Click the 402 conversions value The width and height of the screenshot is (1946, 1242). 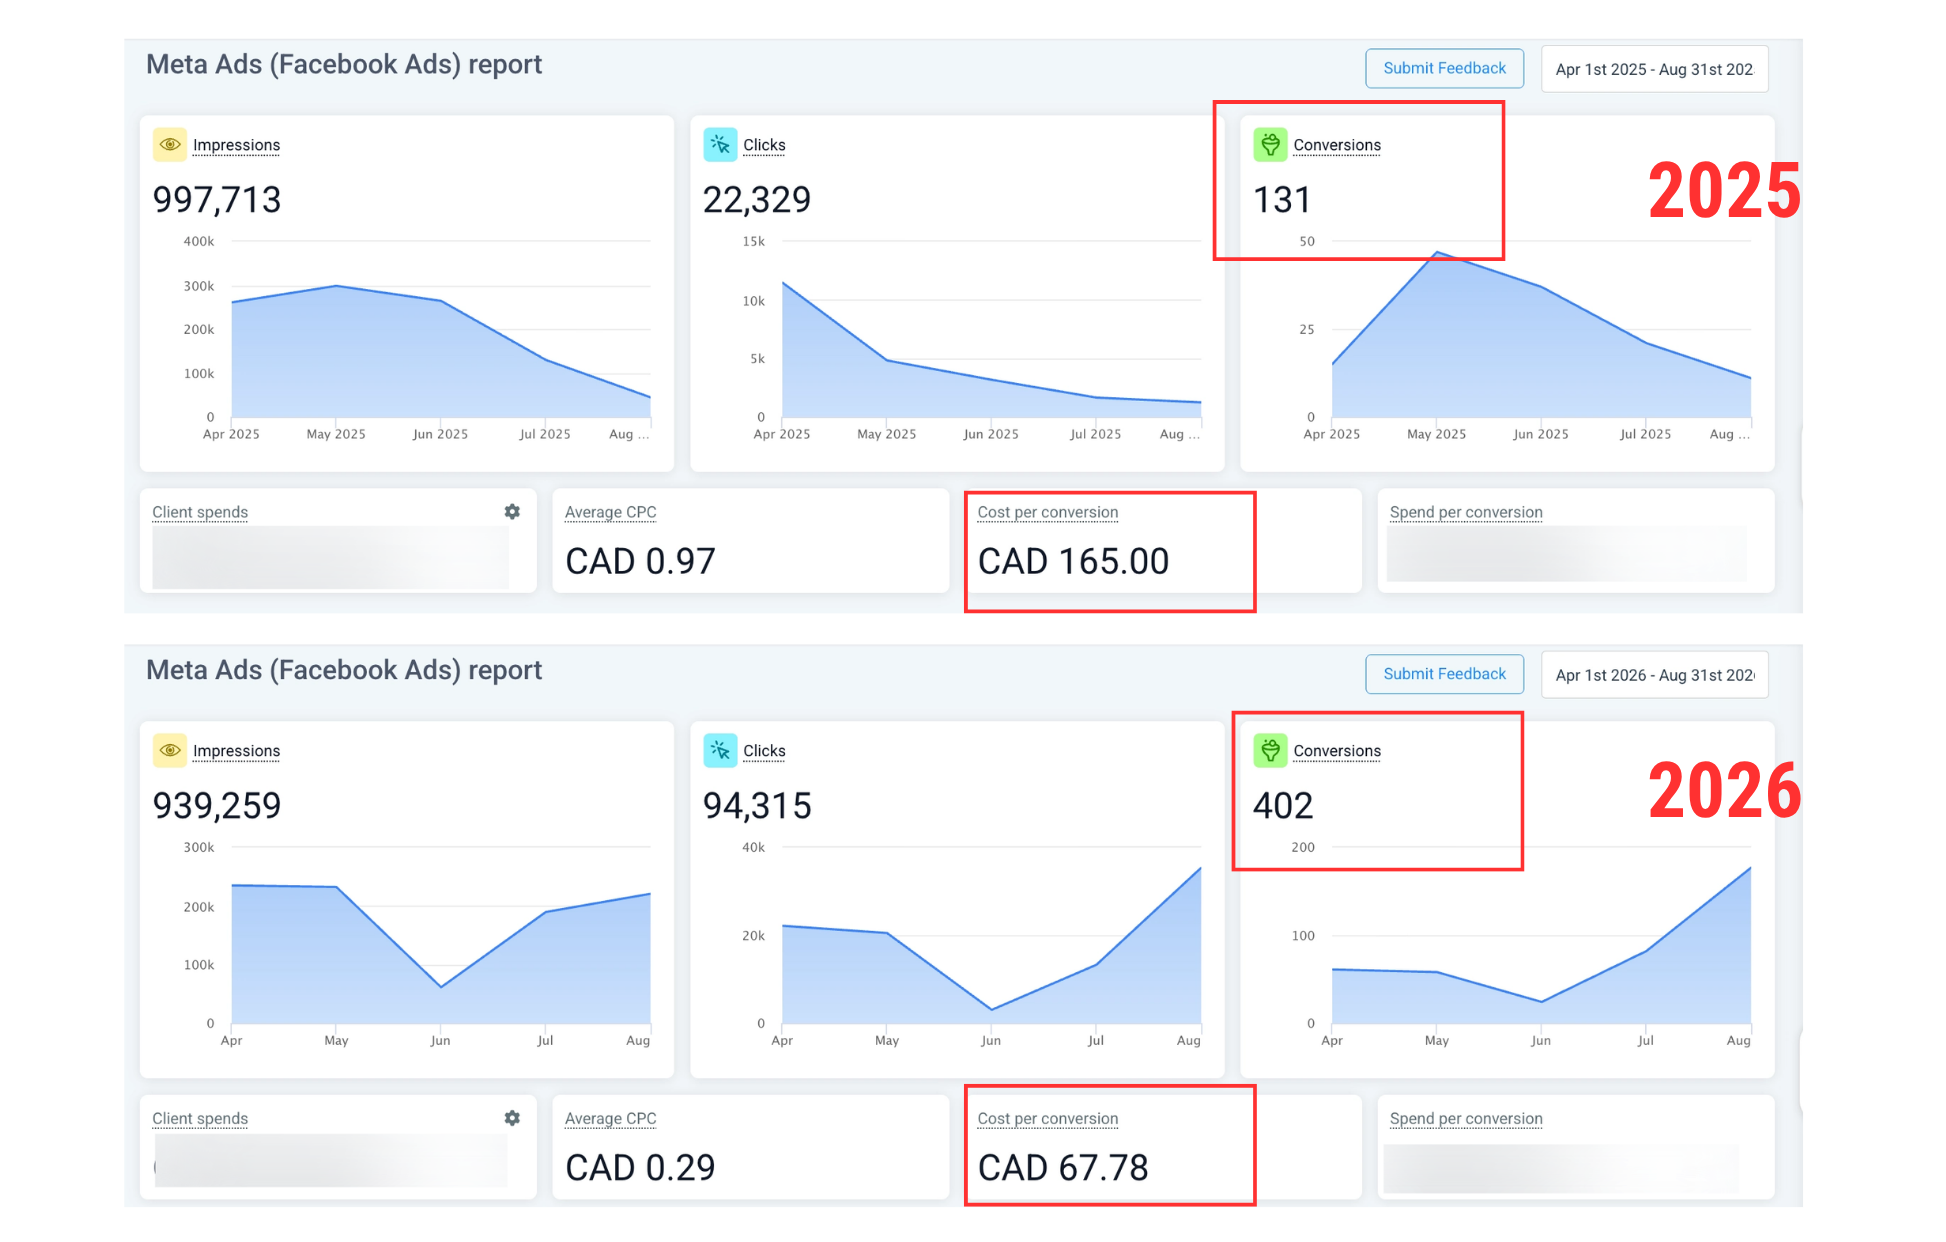[1283, 806]
